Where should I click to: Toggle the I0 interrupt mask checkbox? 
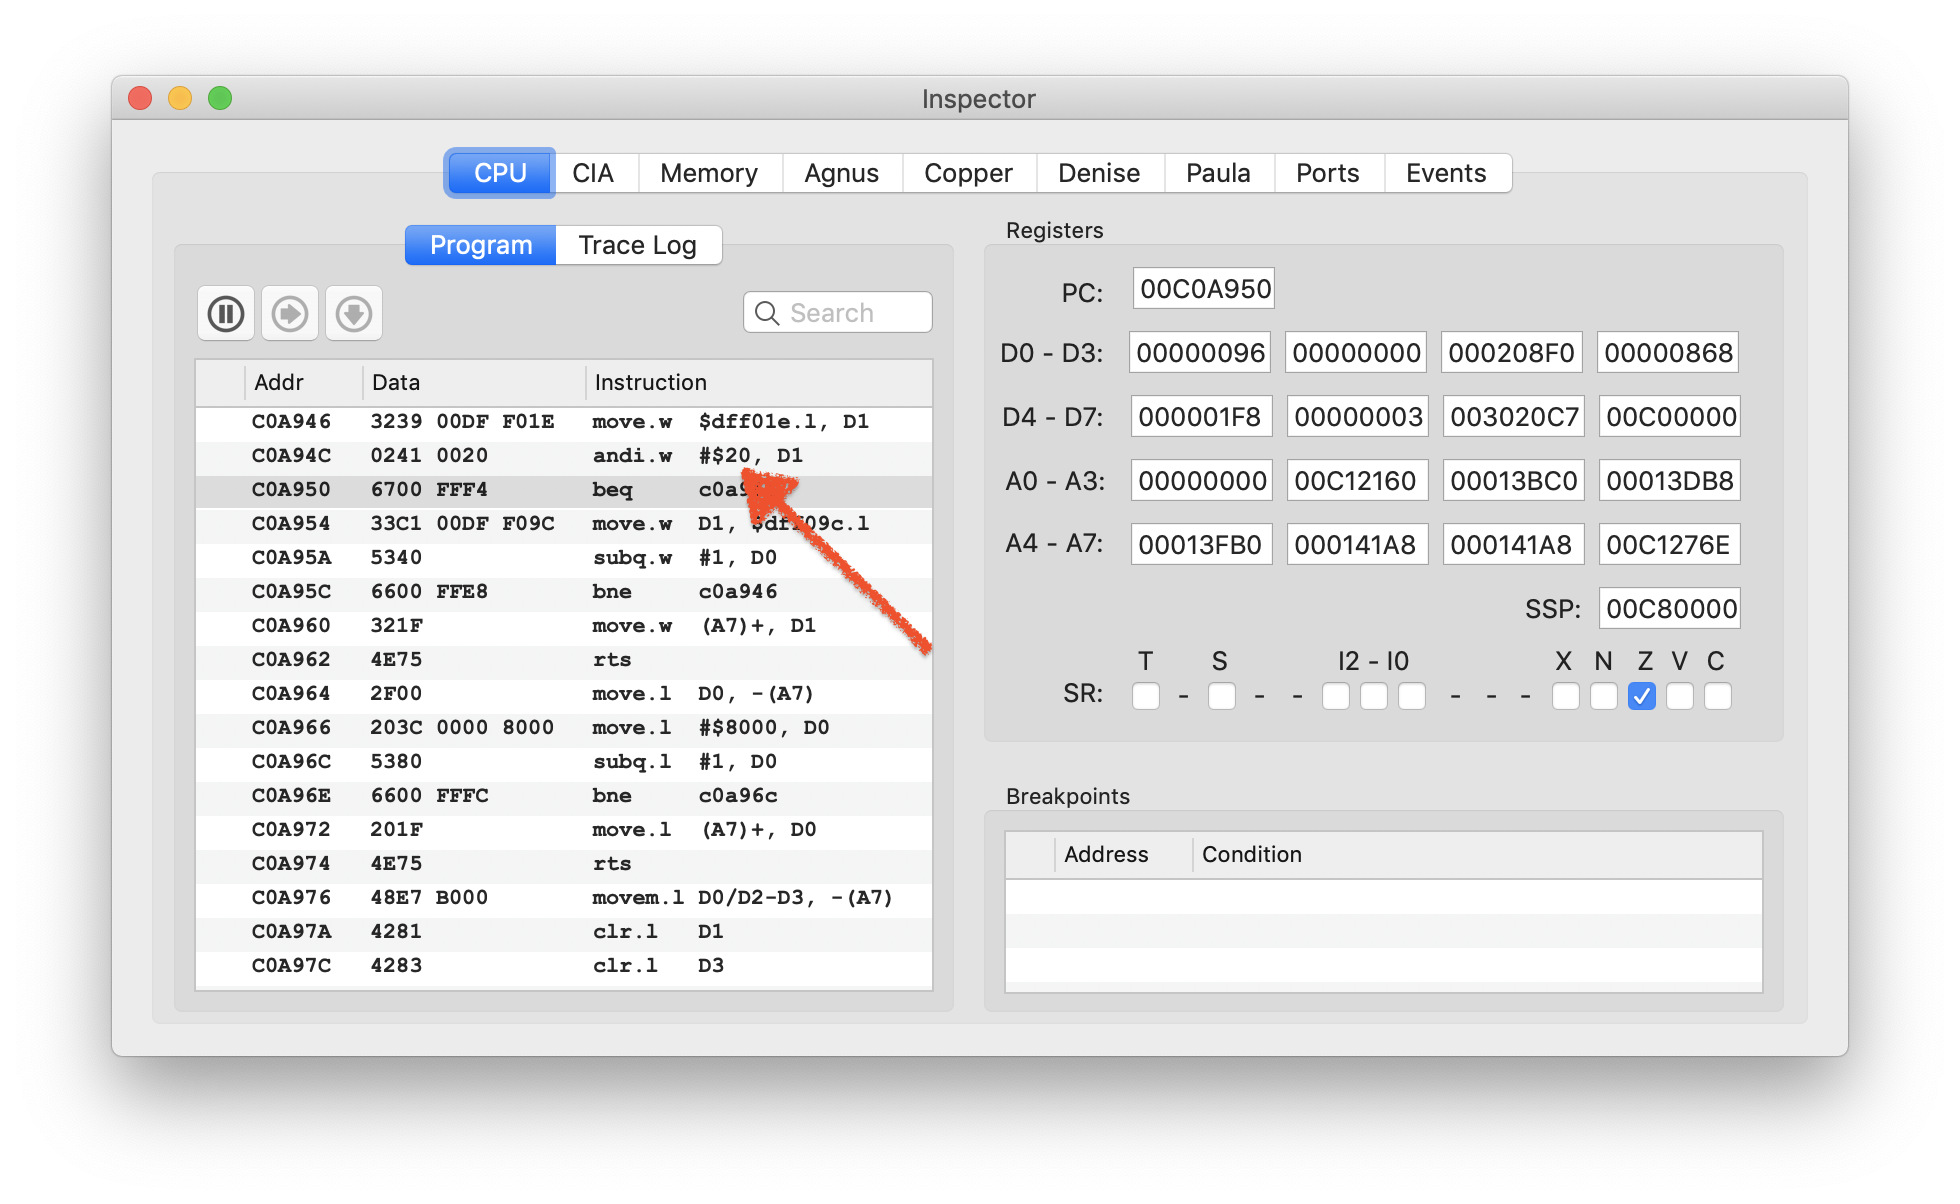tap(1412, 696)
